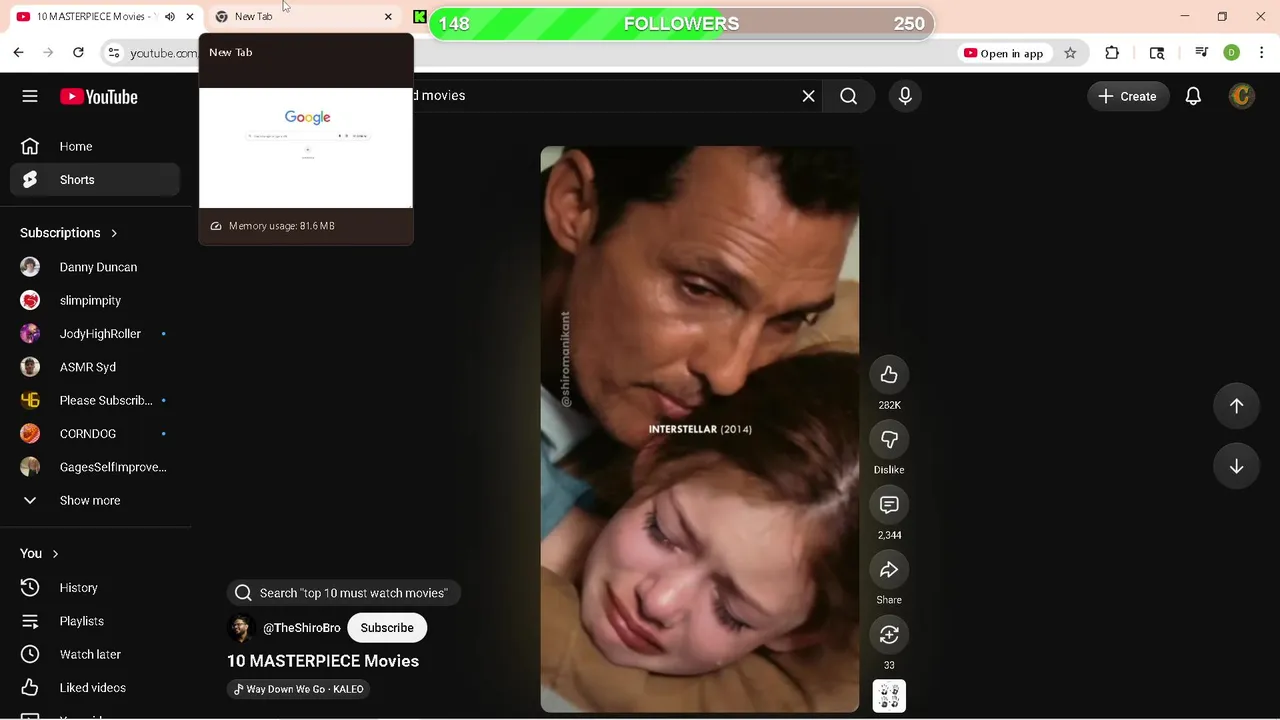Close the New Tab browser tab
The height and width of the screenshot is (720, 1280).
(388, 17)
